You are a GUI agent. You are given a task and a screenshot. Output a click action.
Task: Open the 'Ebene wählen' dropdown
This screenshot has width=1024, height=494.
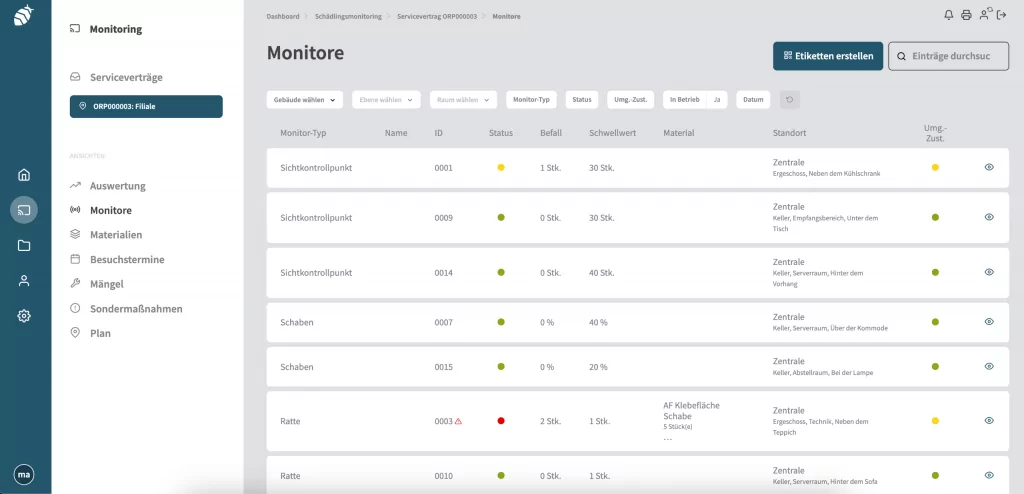[x=386, y=99]
